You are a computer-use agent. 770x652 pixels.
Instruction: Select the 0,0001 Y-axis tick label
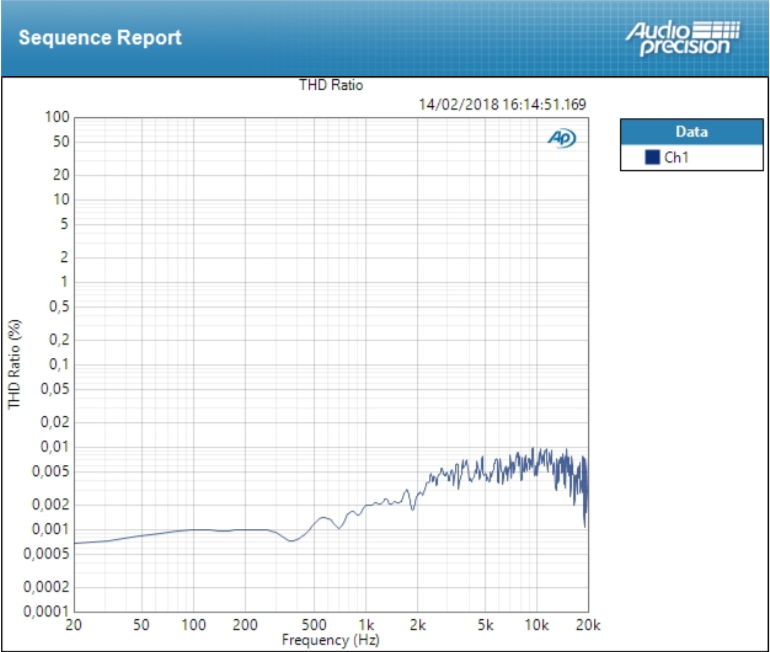(x=46, y=611)
